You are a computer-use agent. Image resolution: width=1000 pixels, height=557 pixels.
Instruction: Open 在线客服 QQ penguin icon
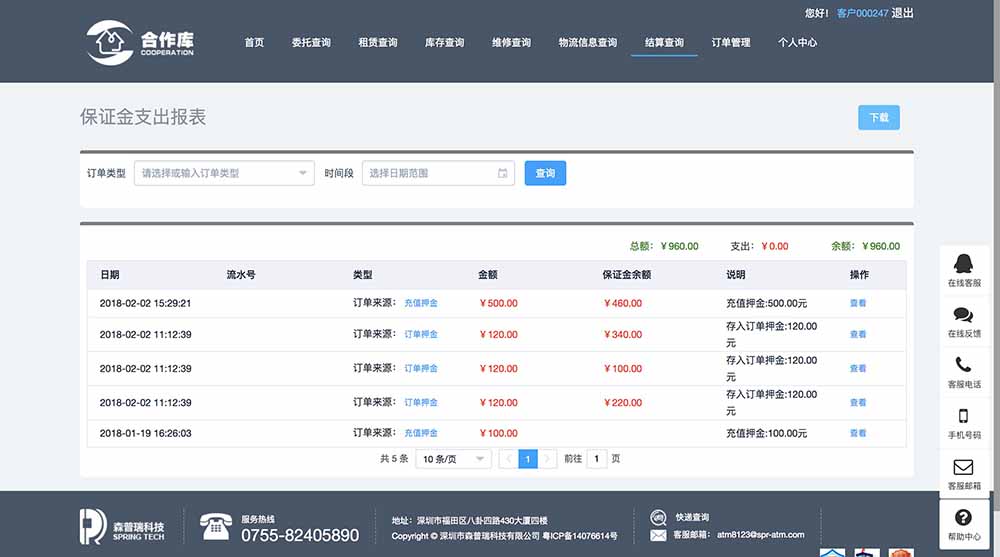(x=963, y=263)
